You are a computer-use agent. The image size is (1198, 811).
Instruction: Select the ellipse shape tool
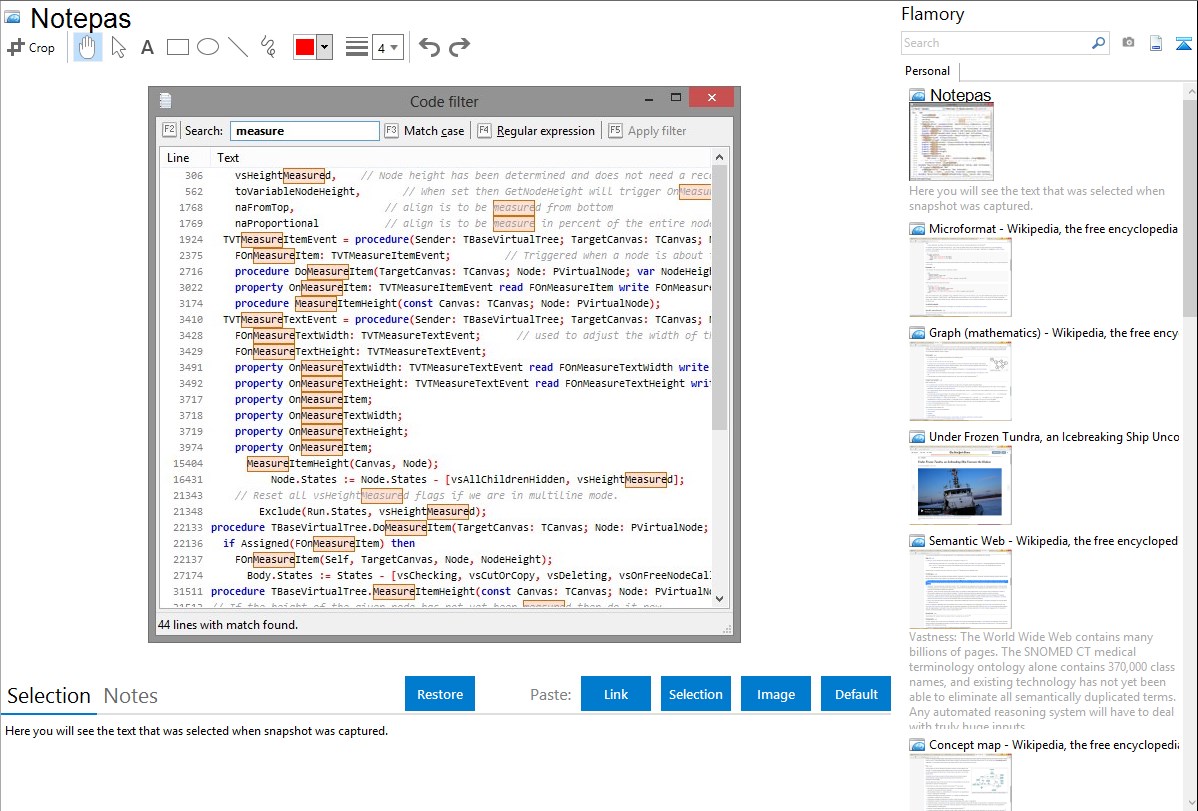[x=208, y=47]
